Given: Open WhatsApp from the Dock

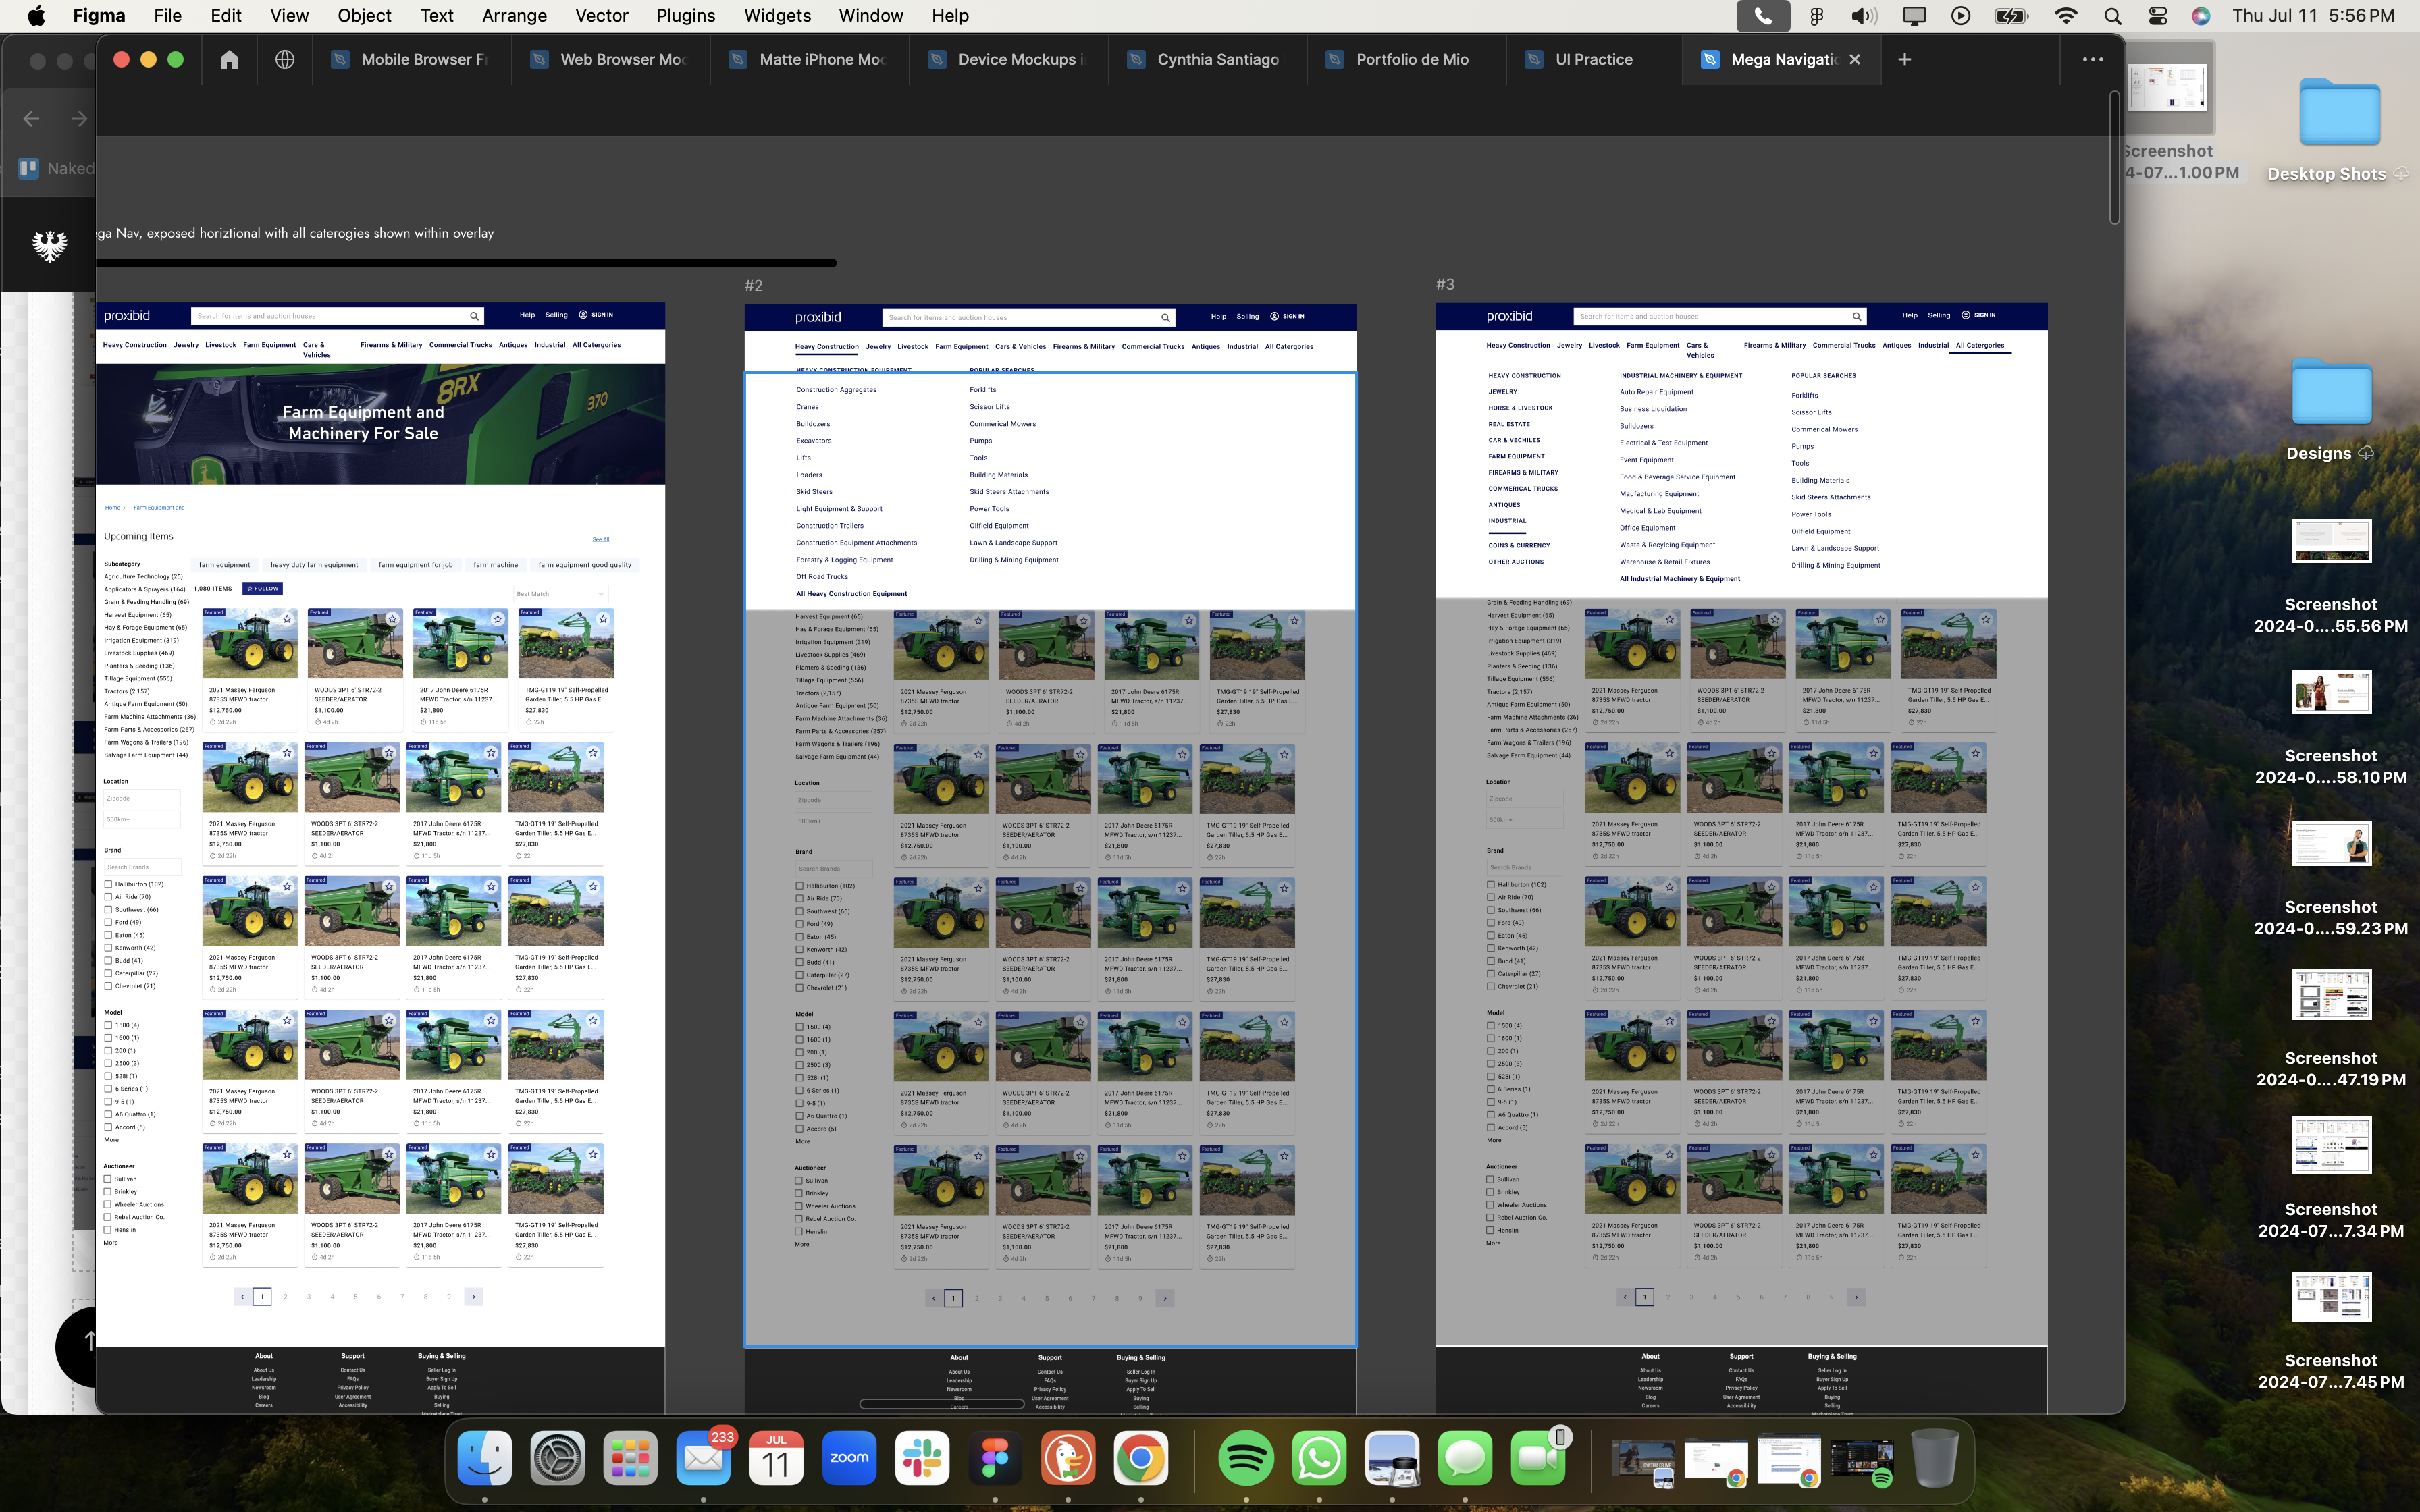Looking at the screenshot, I should (1319, 1459).
